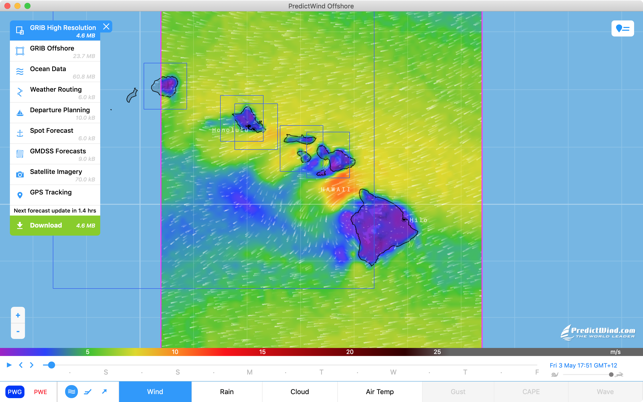The width and height of the screenshot is (643, 402).
Task: Open the Satellite Imagery option
Action: coord(55,174)
